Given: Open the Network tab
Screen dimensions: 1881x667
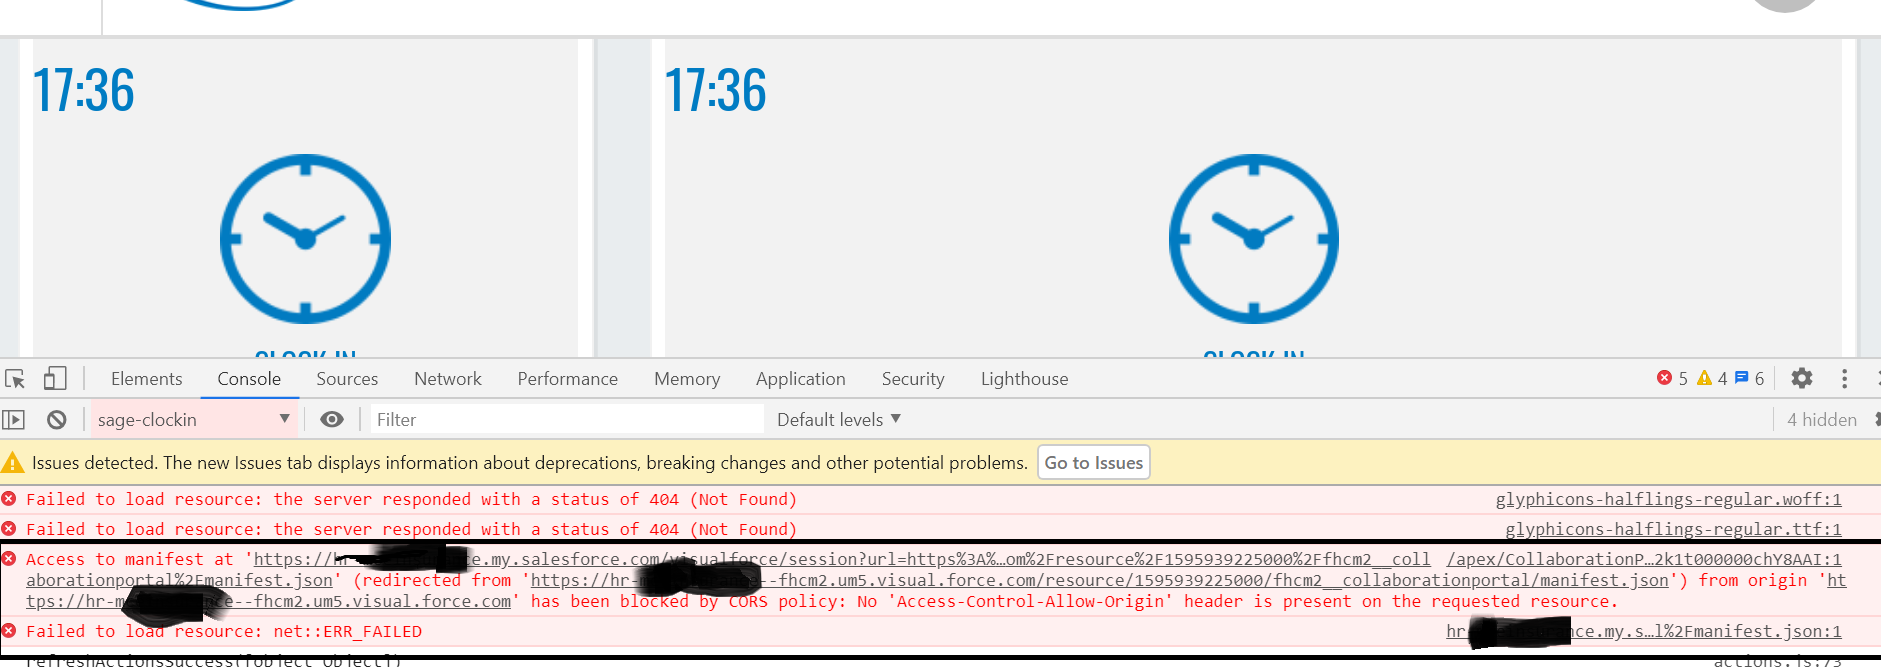Looking at the screenshot, I should 448,379.
